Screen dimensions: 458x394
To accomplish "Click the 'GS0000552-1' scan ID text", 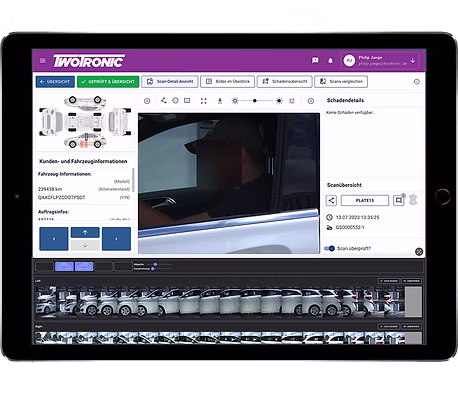I will (x=350, y=227).
